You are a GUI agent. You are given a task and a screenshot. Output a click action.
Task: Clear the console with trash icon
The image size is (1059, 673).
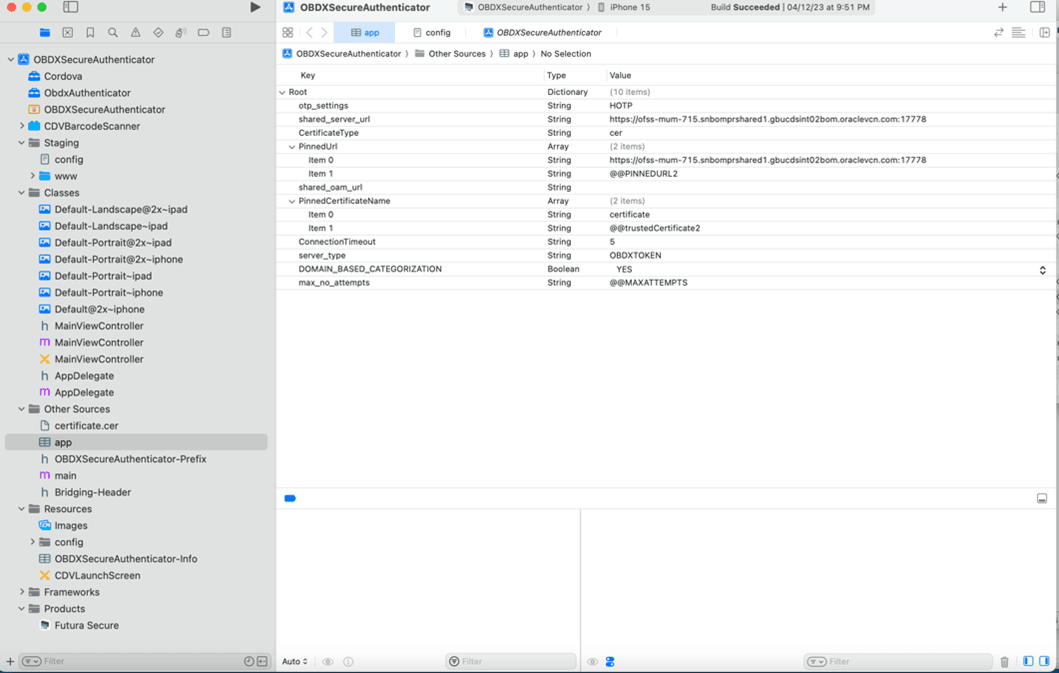coord(1004,662)
